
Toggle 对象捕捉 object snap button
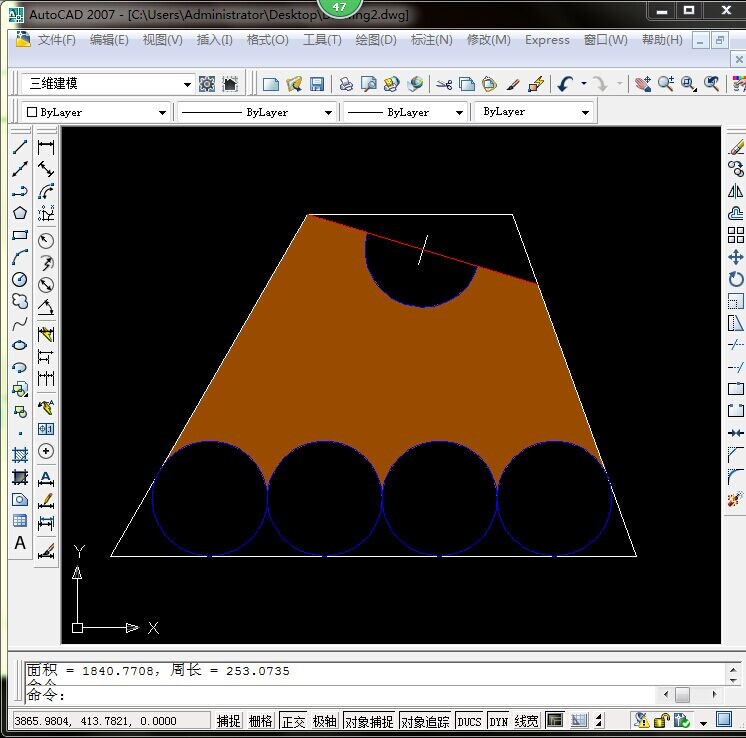(x=369, y=721)
